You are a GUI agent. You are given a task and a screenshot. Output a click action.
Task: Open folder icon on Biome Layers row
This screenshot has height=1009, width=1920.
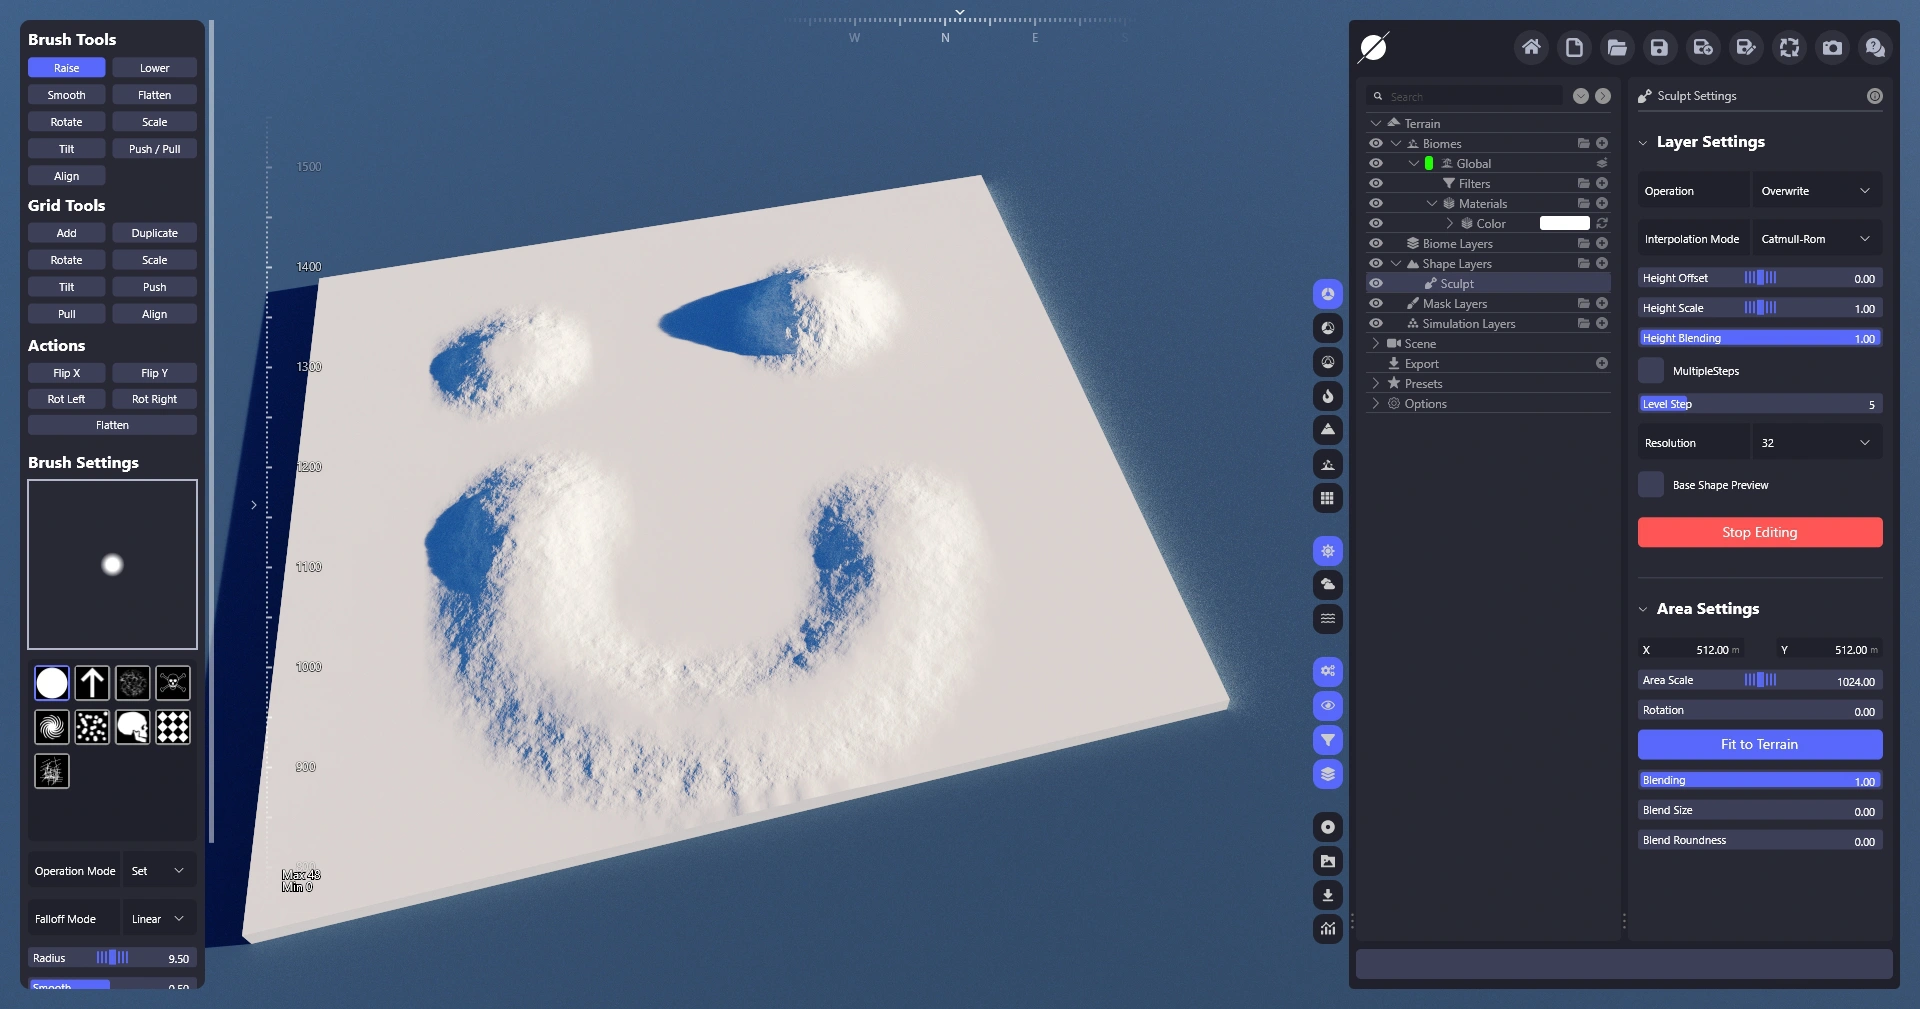(1584, 243)
